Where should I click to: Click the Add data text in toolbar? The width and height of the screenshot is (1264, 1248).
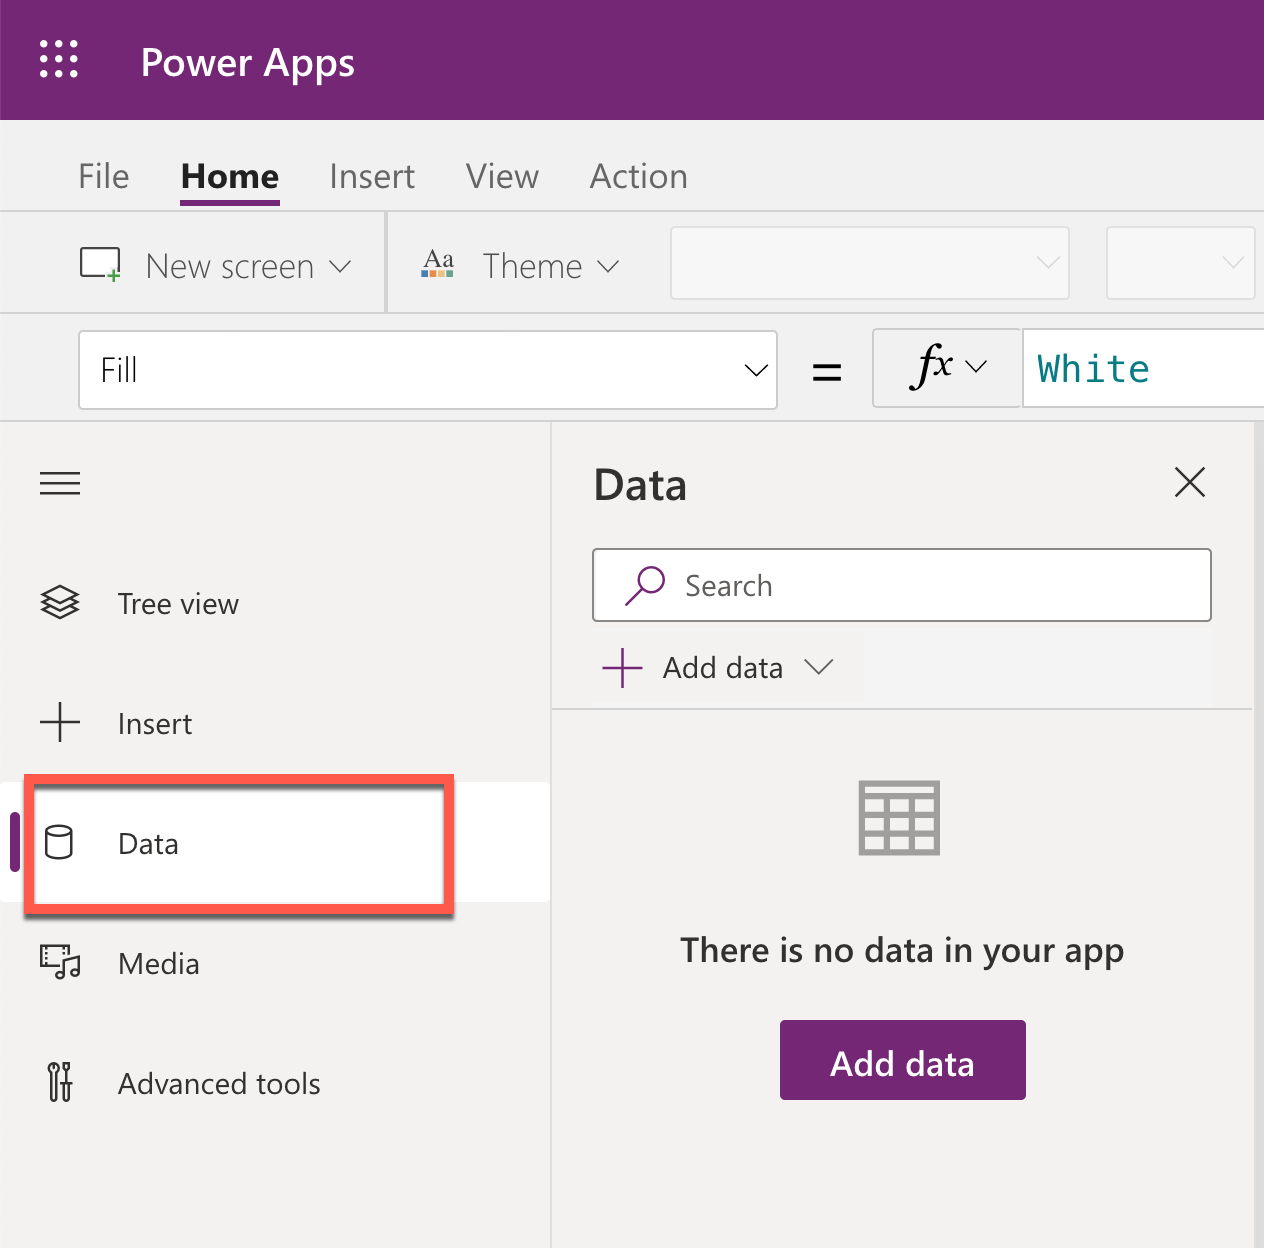point(723,667)
